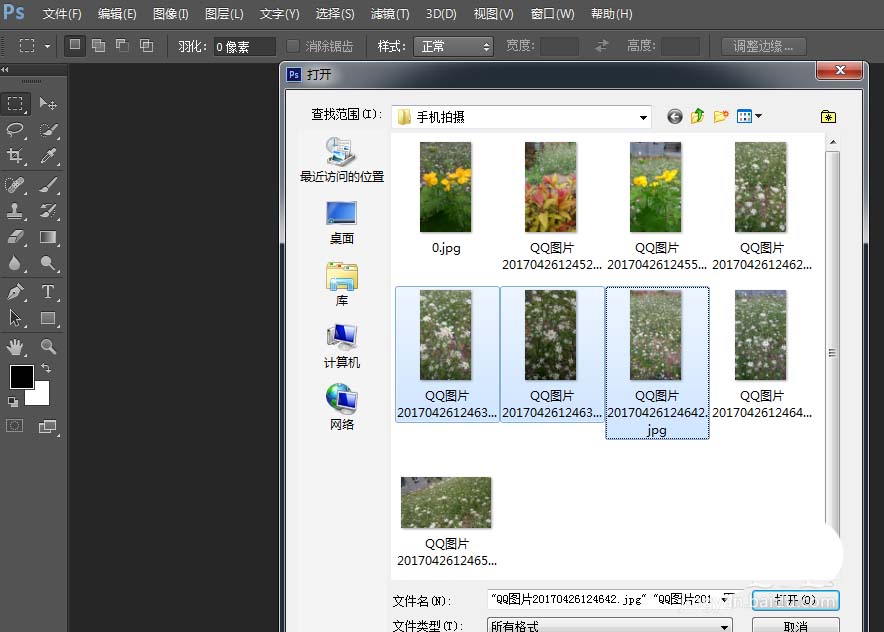Toggle Quick Mask mode
884x632 pixels.
coord(15,426)
